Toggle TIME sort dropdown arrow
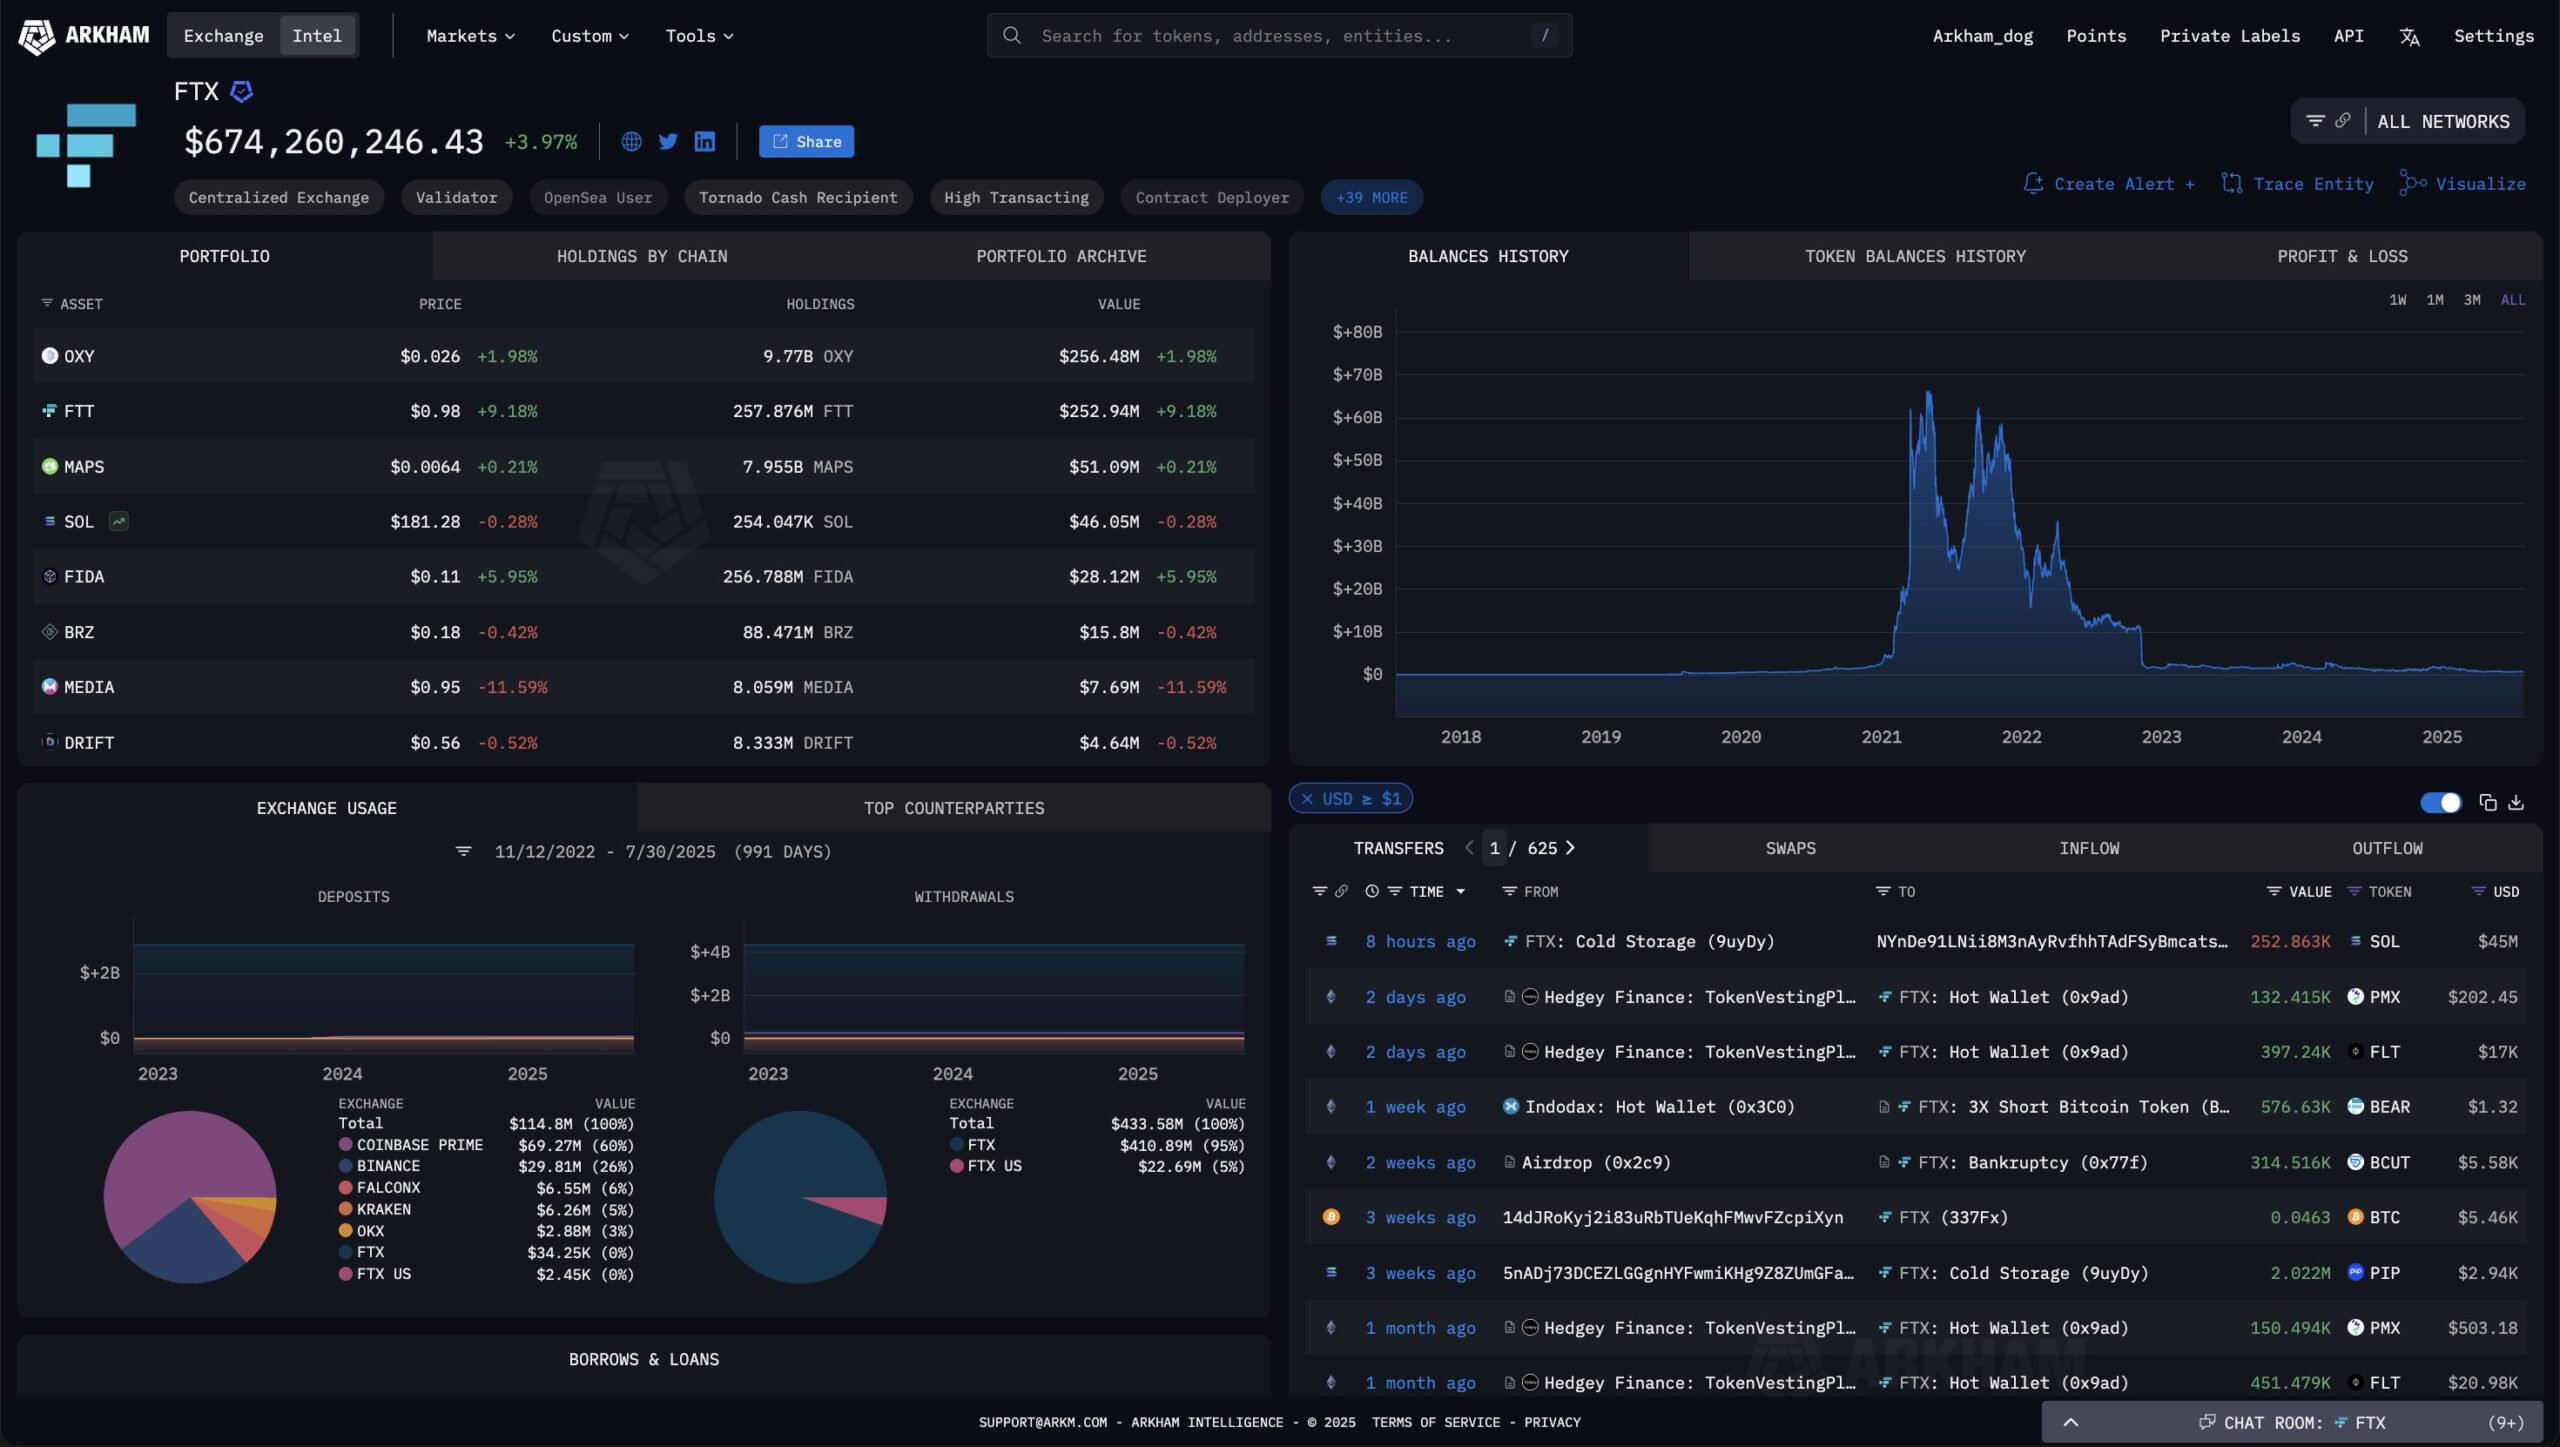 tap(1460, 891)
